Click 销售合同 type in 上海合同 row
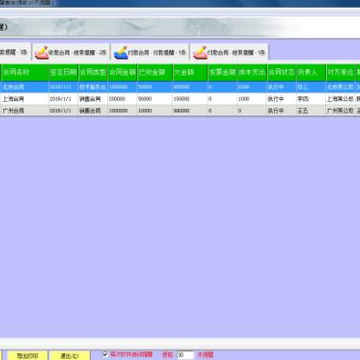Image resolution: width=360 pixels, height=360 pixels. pyautogui.click(x=93, y=99)
